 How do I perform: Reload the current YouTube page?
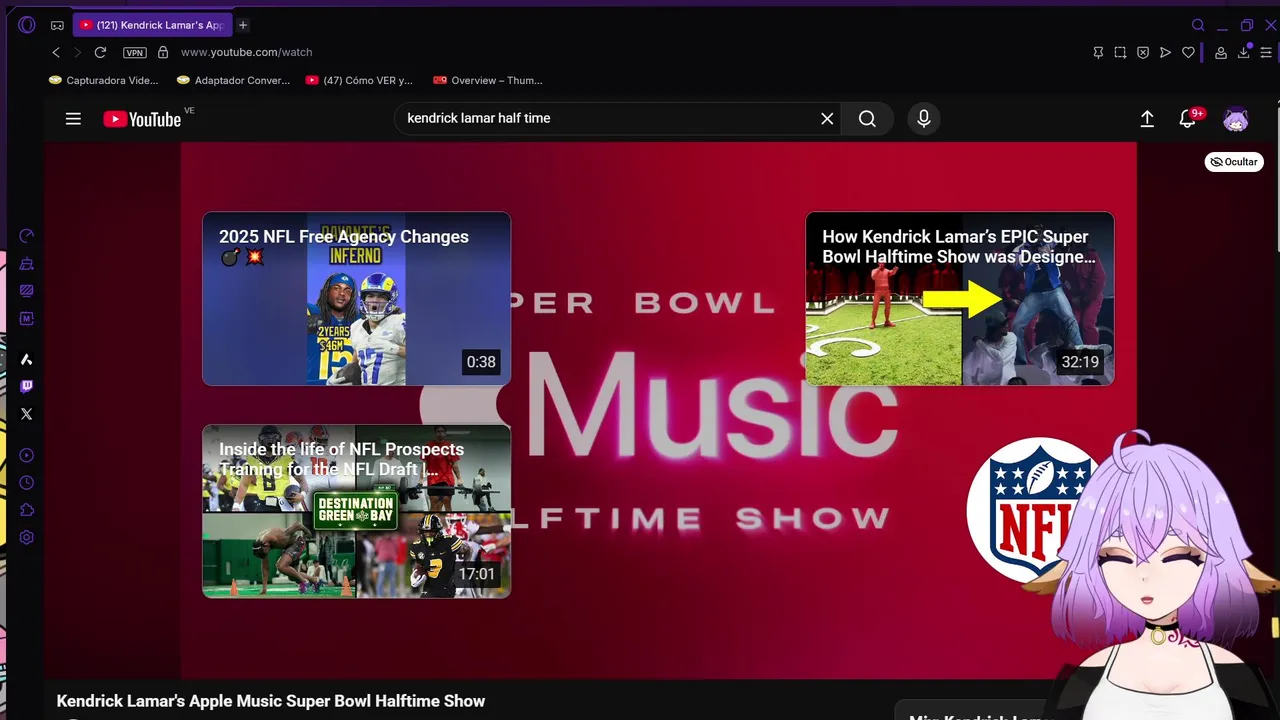(100, 52)
